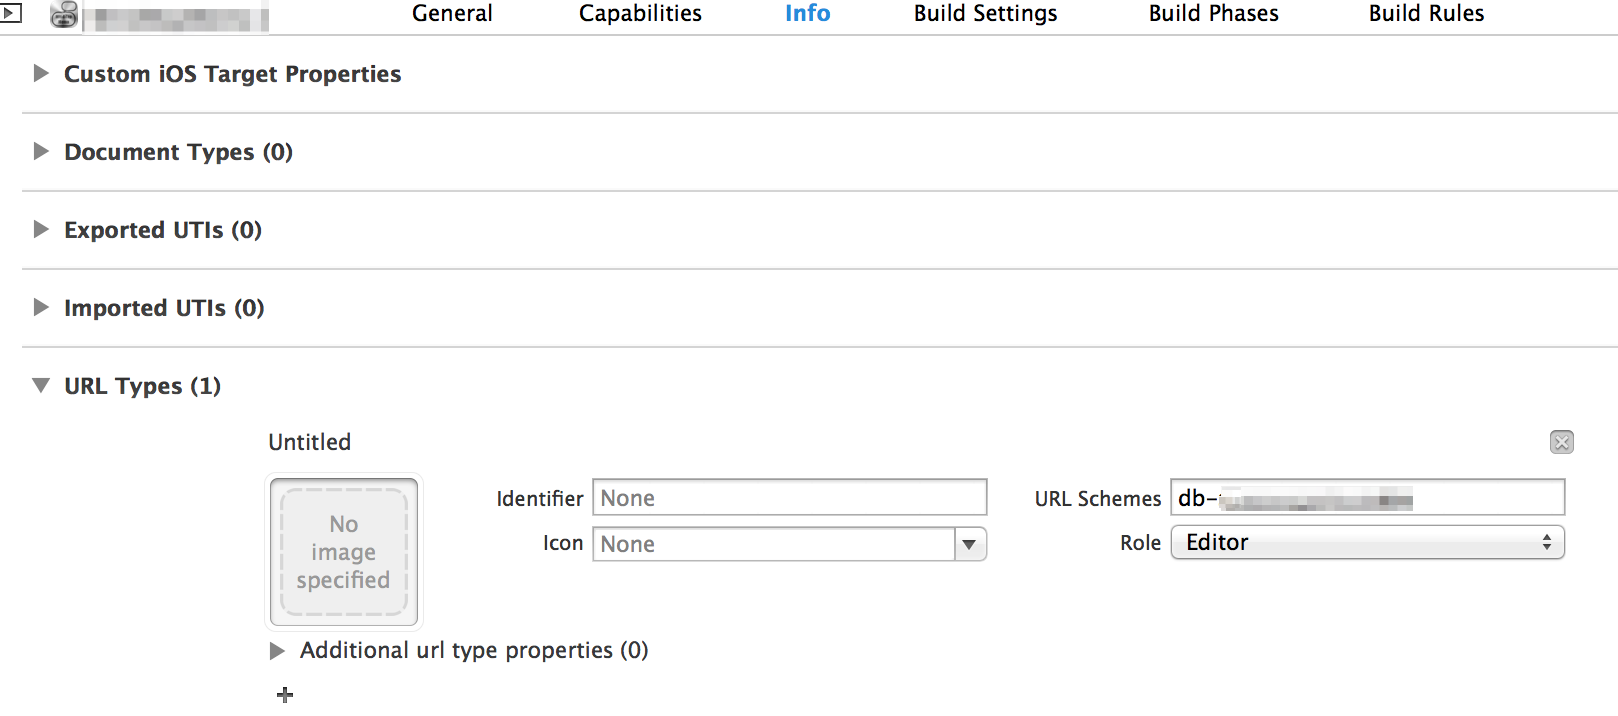Collapse the URL Types section
This screenshot has width=1618, height=716.
[41, 385]
